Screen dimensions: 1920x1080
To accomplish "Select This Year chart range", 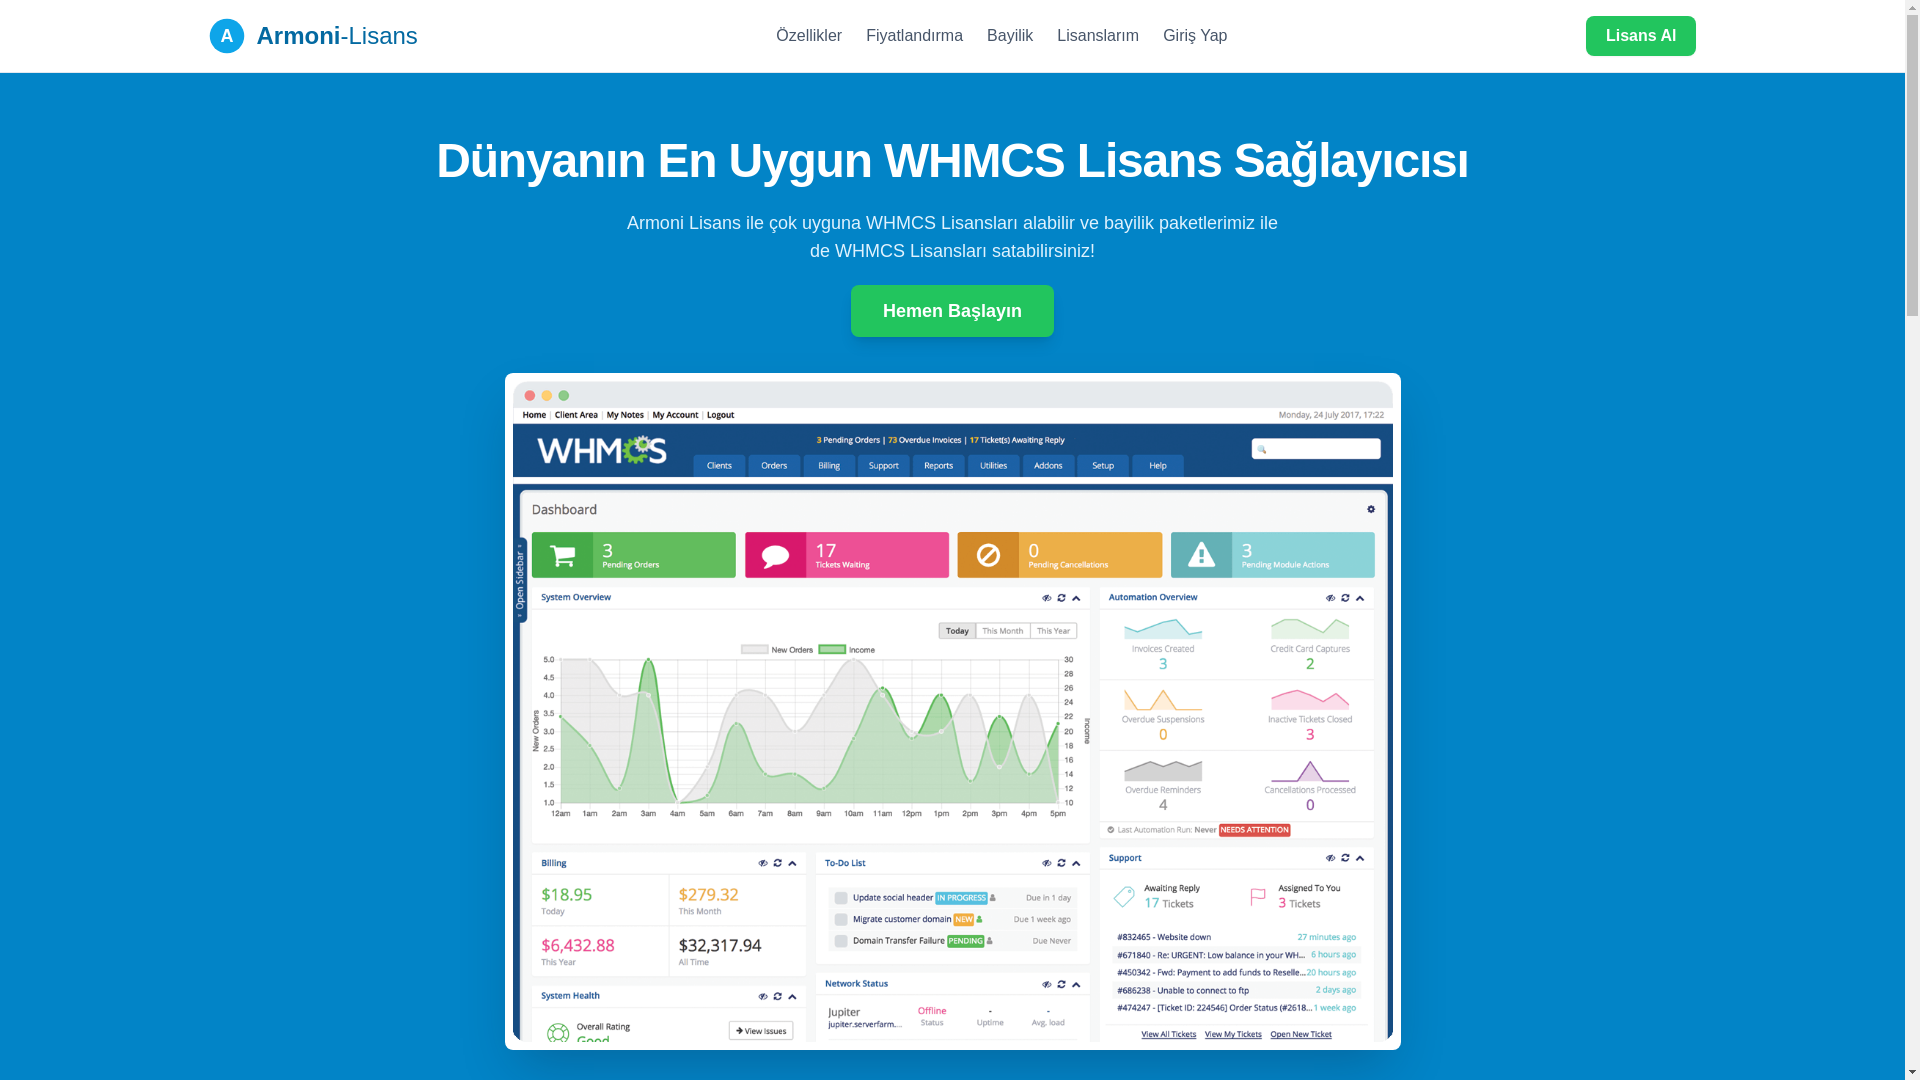I will [1054, 631].
